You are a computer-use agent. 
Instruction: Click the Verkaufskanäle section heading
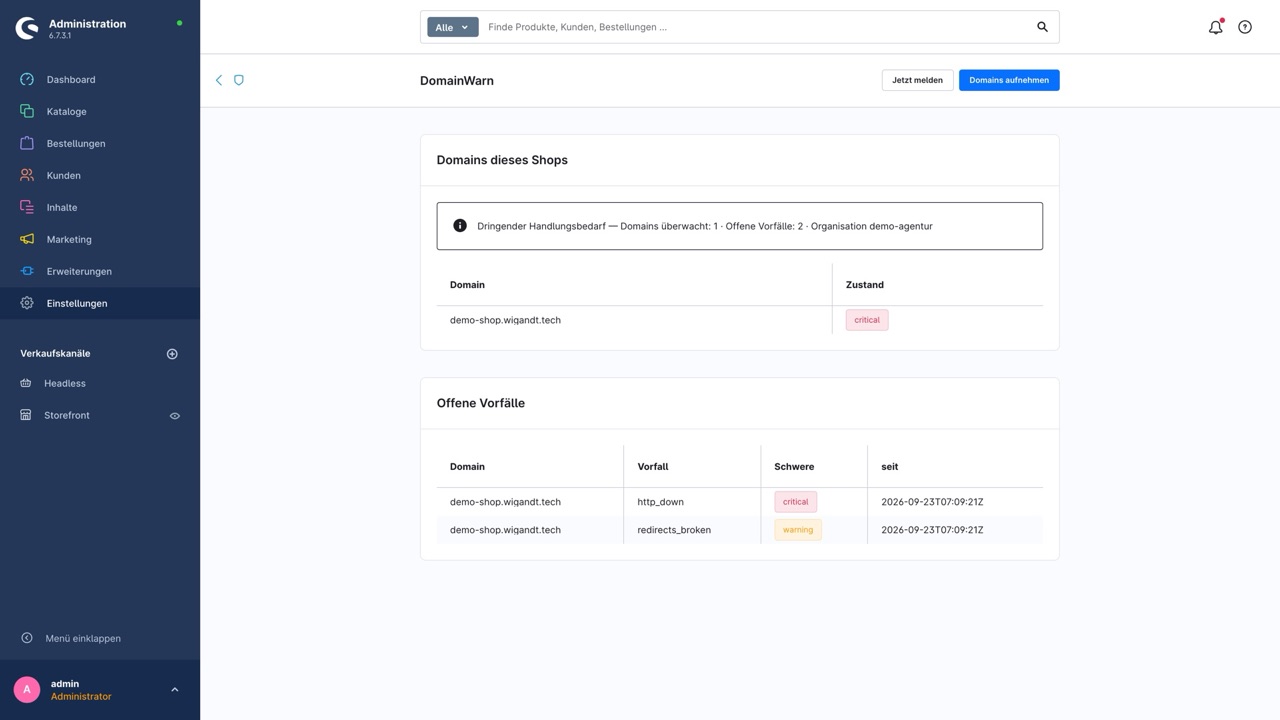(x=55, y=353)
